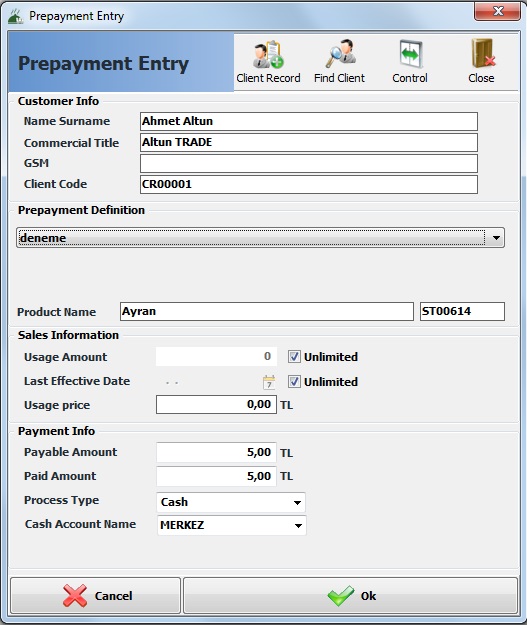Click the Cancel button
Screen dimensions: 527x625
point(96,596)
